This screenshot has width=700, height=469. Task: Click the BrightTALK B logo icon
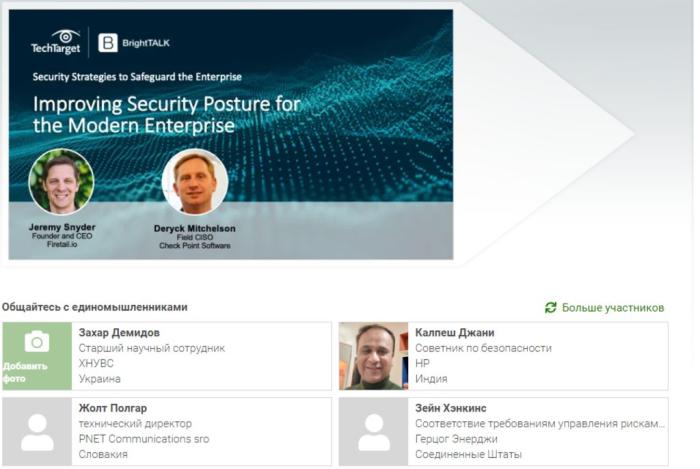[108, 43]
